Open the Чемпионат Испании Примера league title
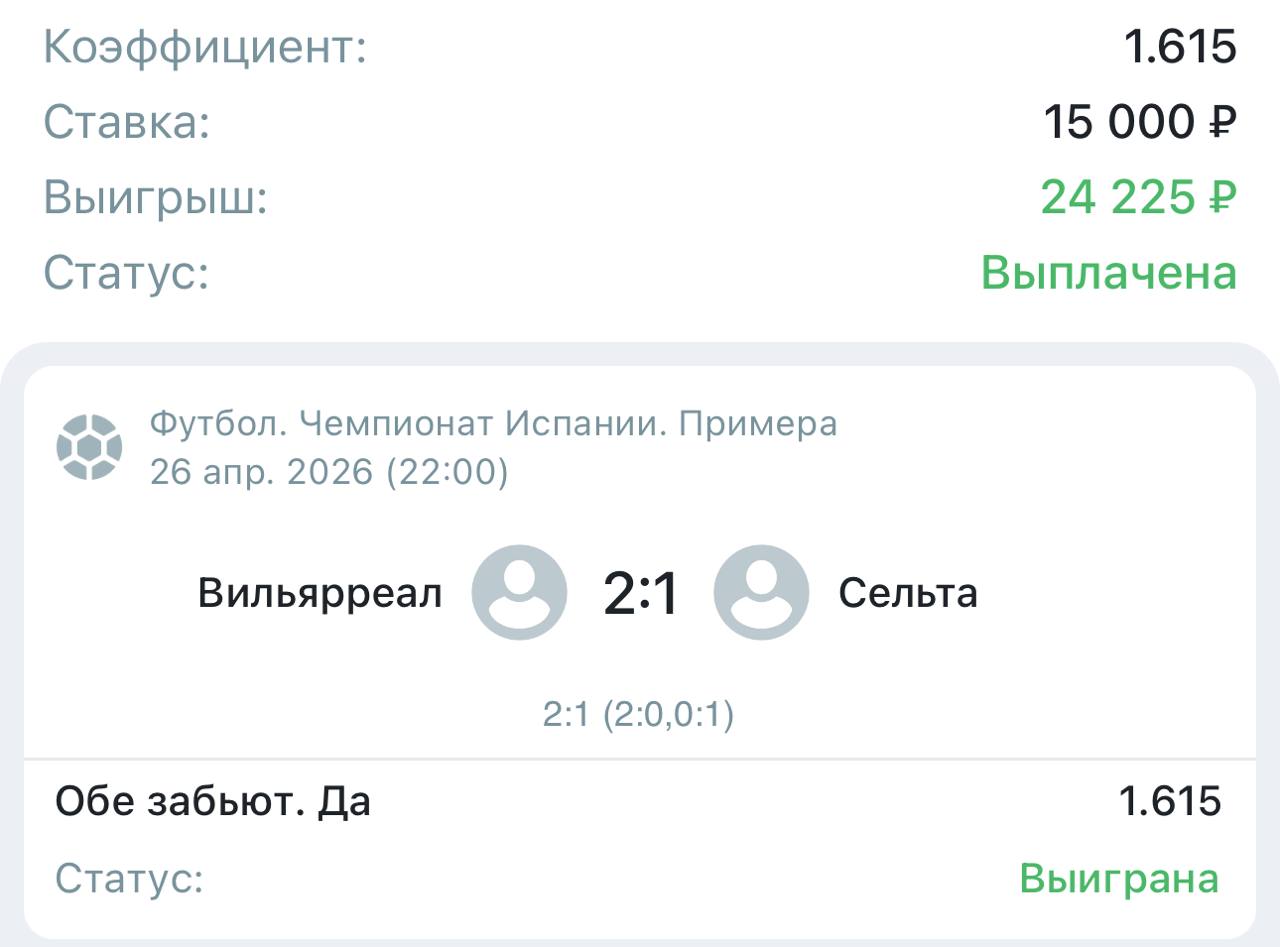Viewport: 1280px width, 947px height. coord(493,424)
